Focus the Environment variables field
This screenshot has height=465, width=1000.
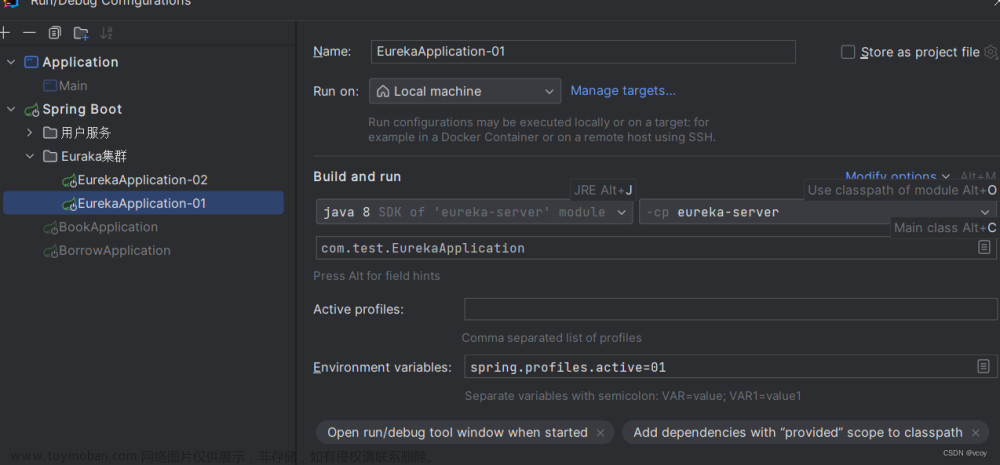730,367
